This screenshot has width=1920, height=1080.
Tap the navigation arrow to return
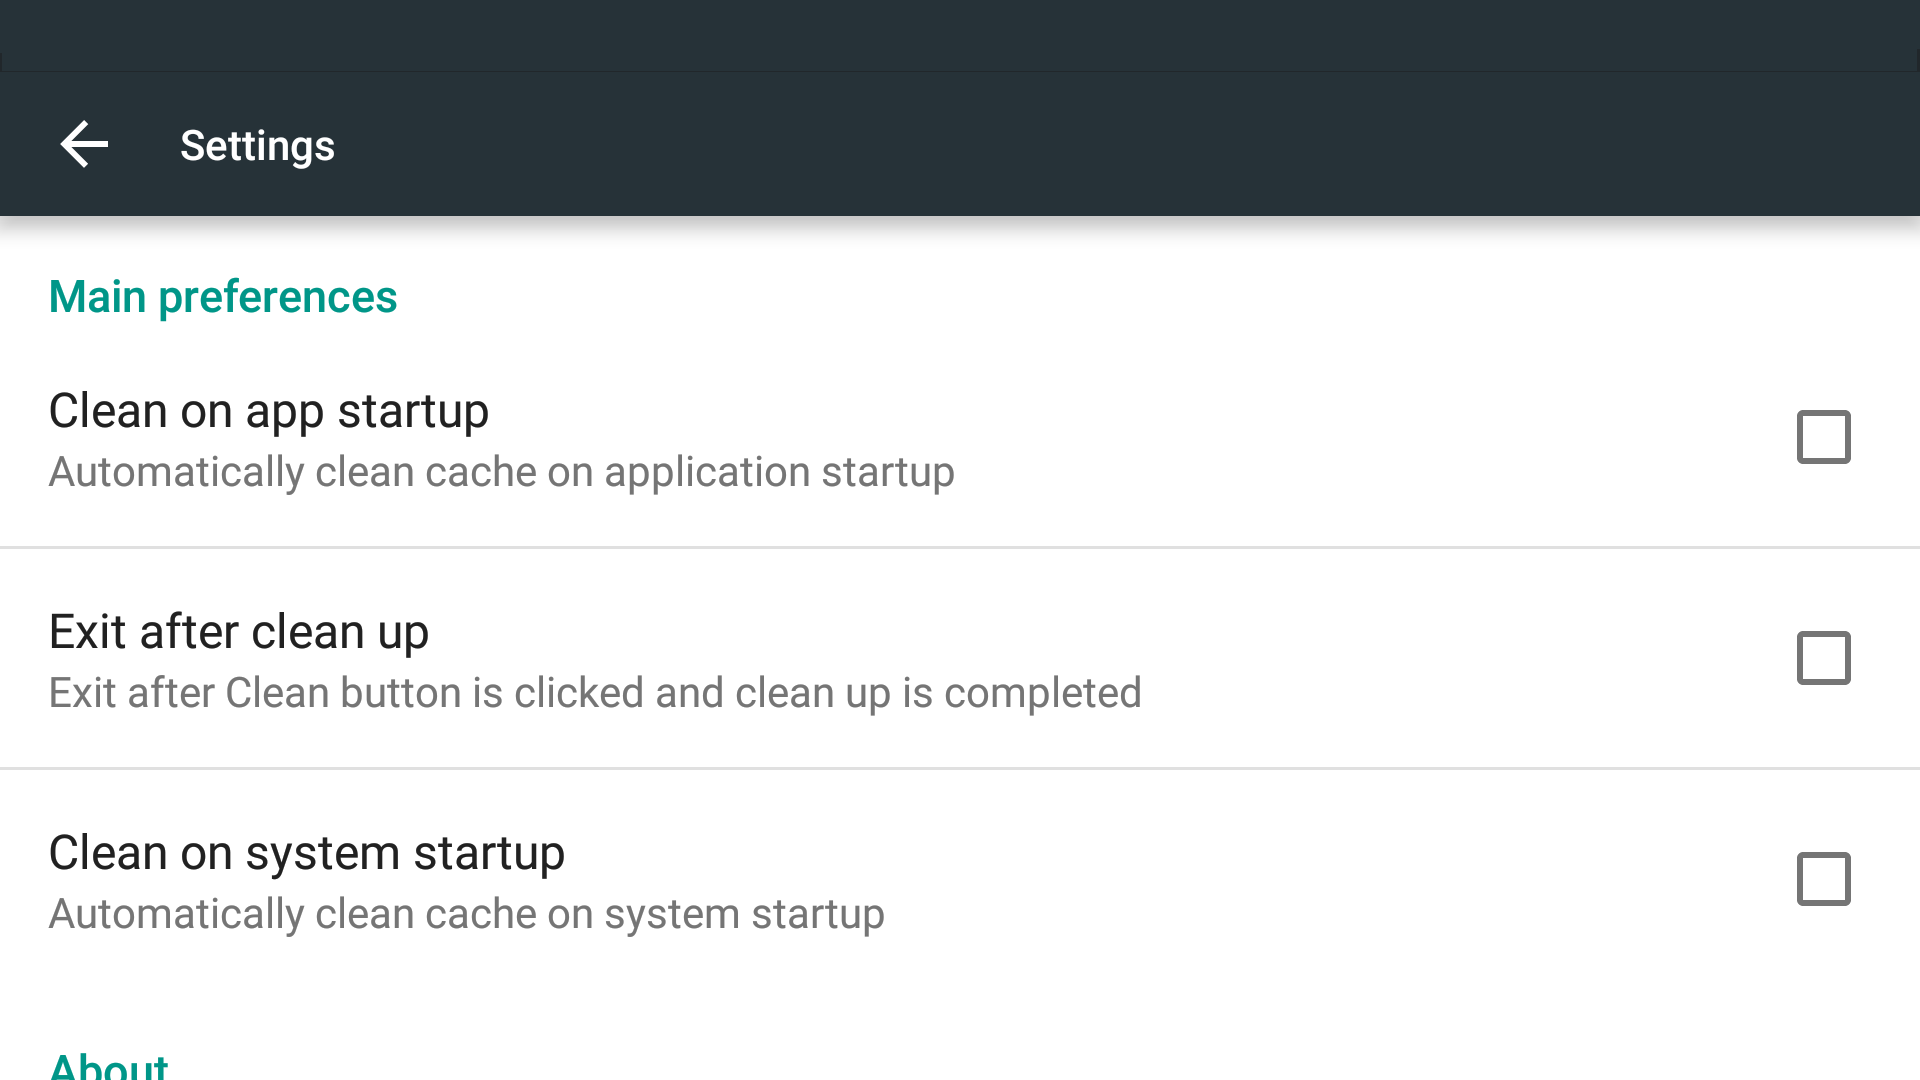pyautogui.click(x=84, y=144)
